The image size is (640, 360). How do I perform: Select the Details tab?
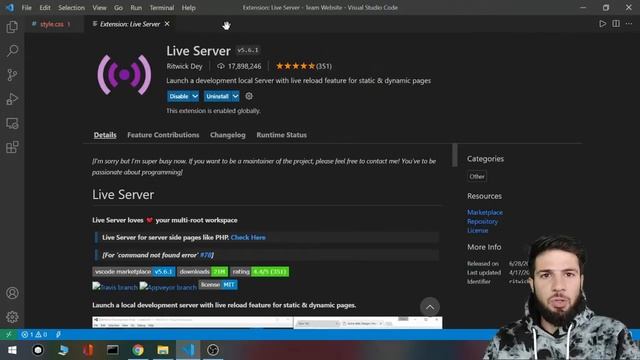pos(105,135)
